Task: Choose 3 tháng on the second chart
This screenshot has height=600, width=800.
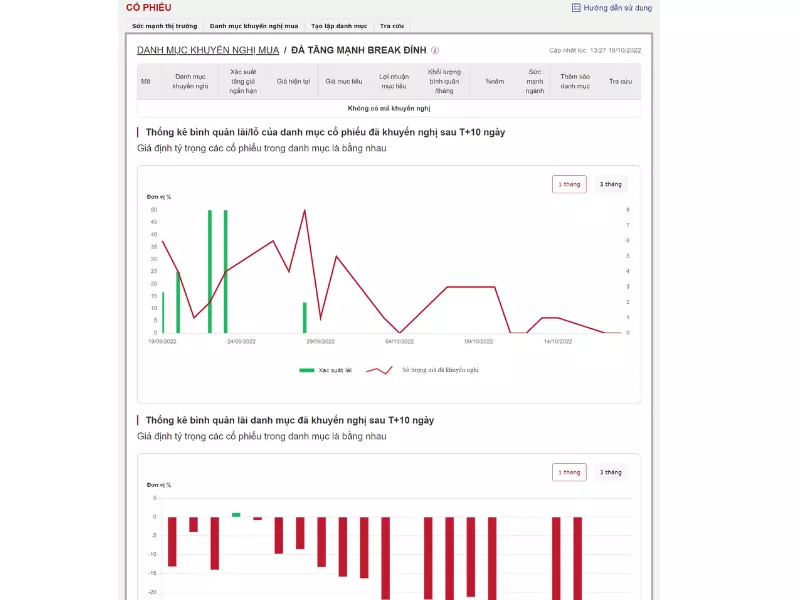Action: pos(610,472)
